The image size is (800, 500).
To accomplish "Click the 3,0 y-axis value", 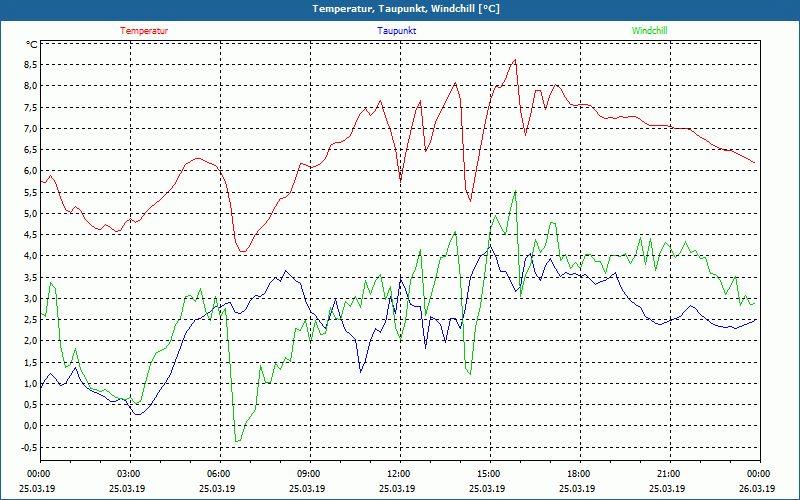I will coord(31,298).
